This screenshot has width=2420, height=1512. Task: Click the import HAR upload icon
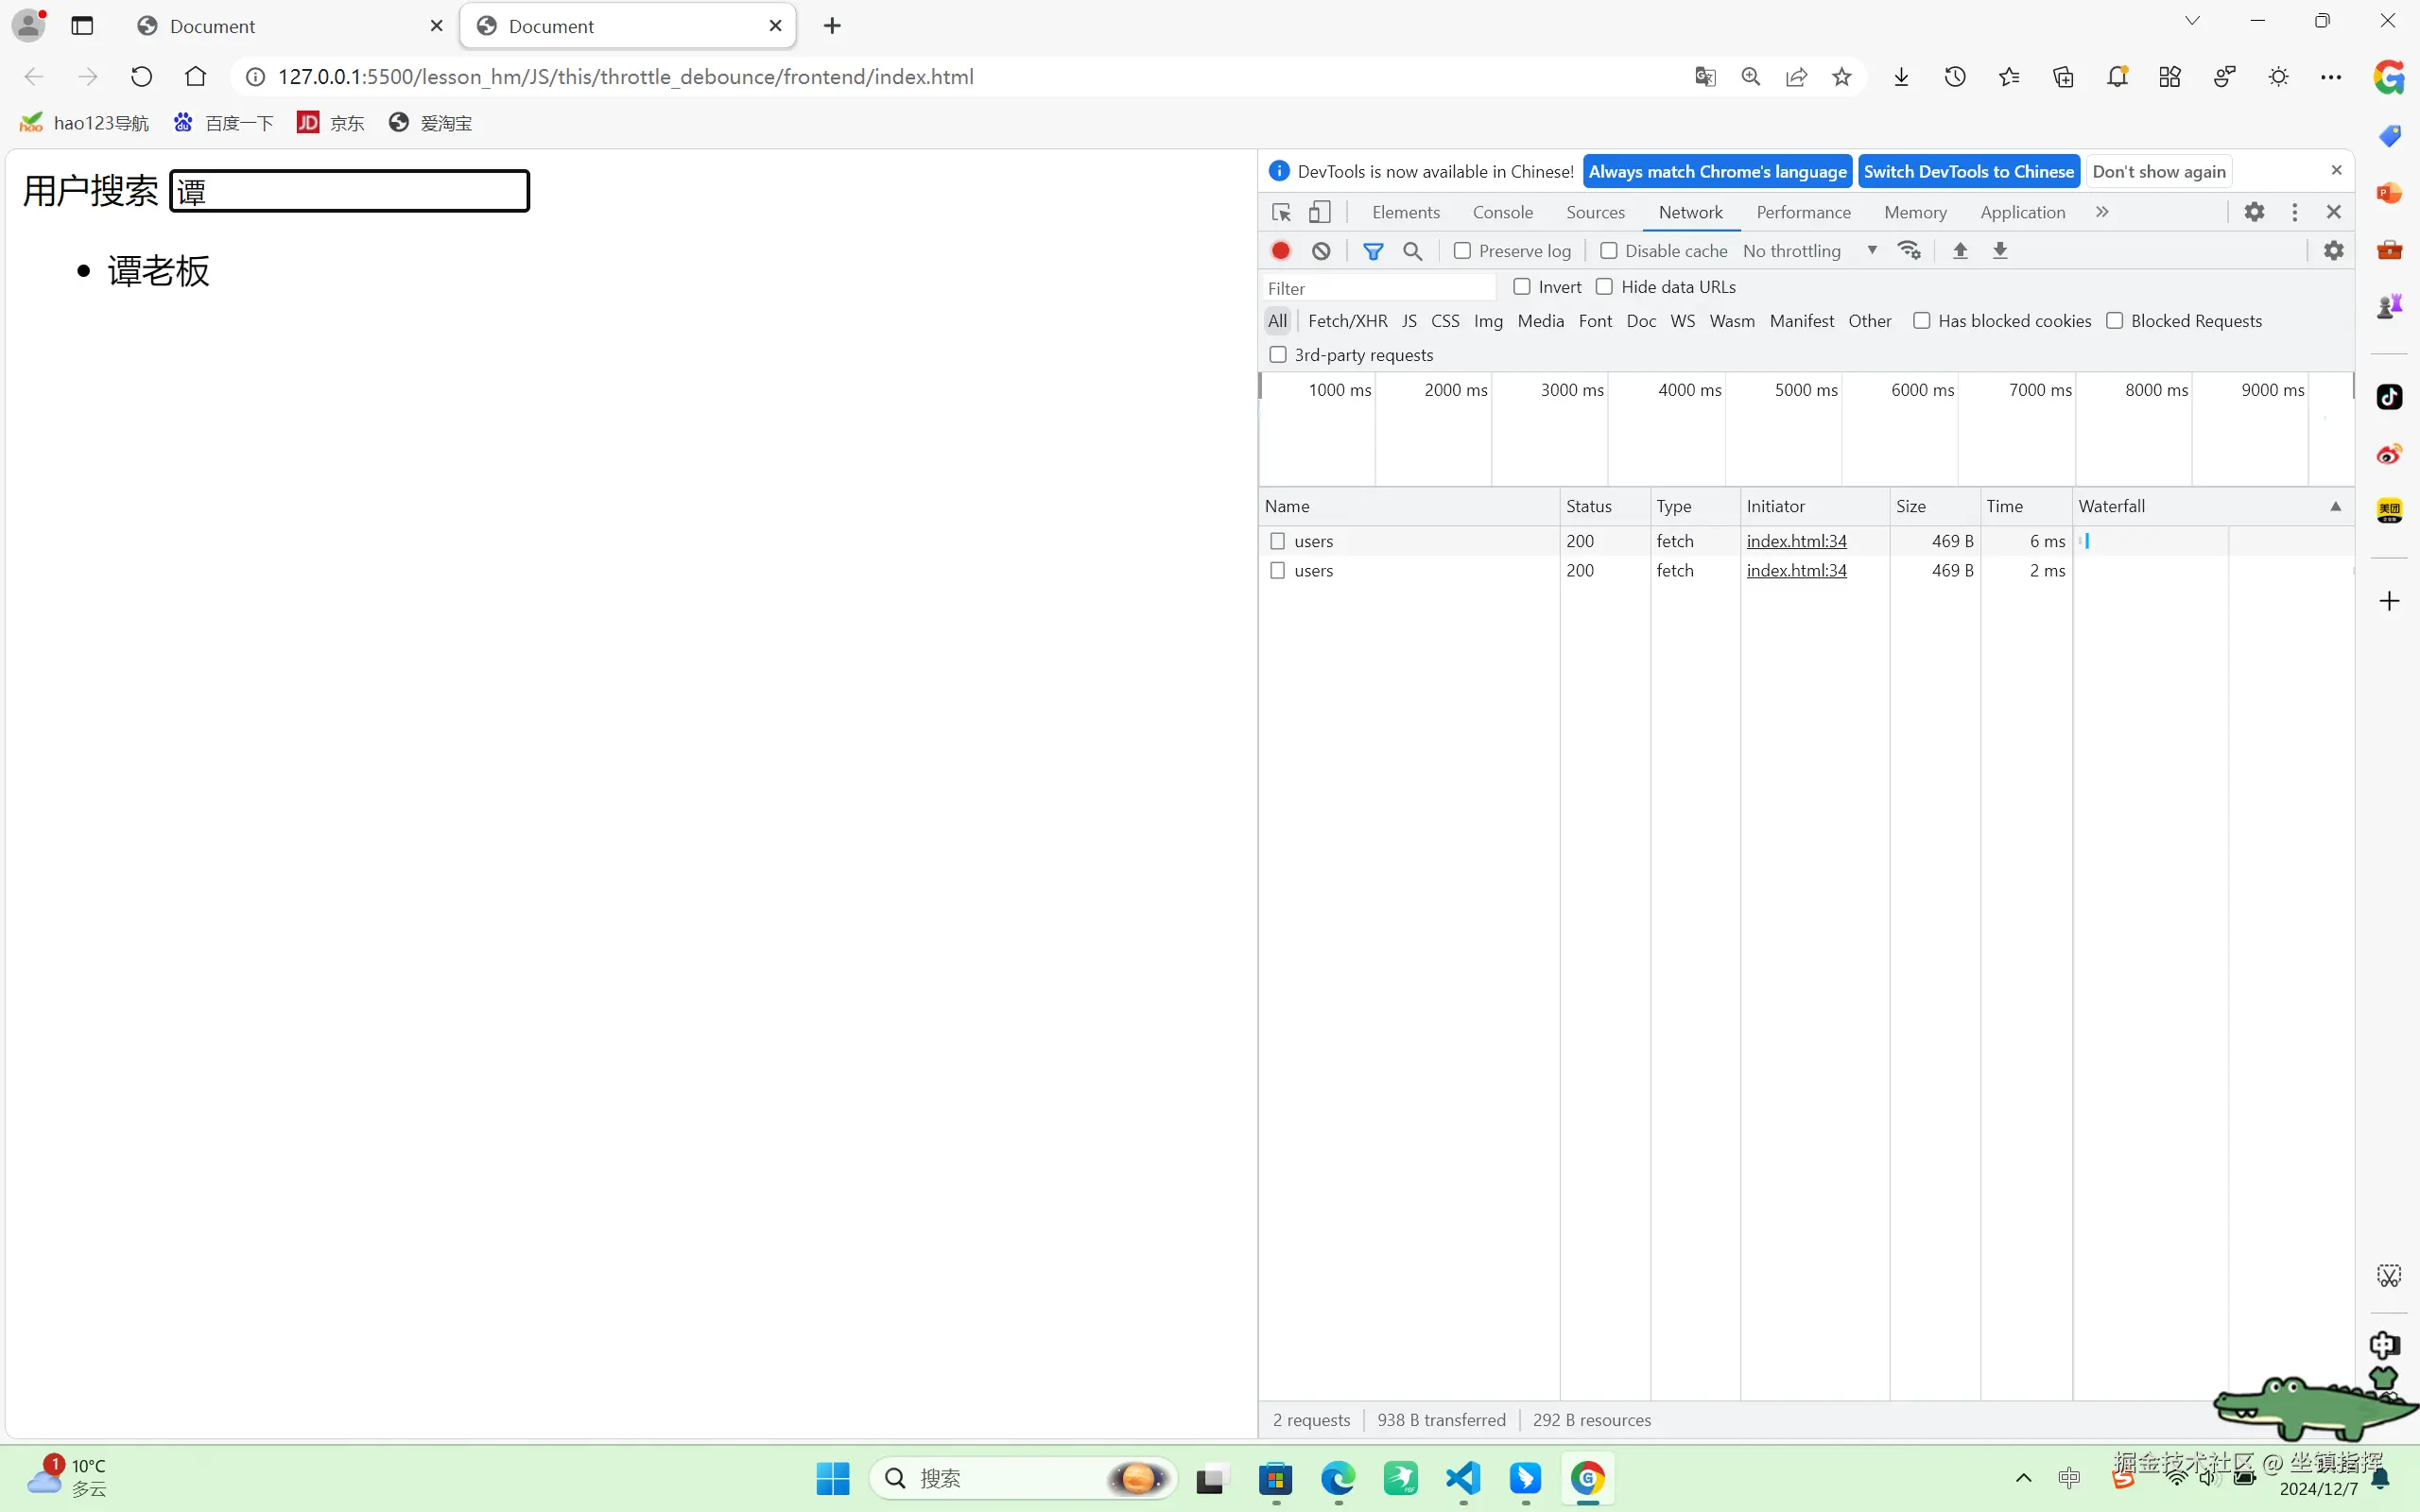coord(1960,251)
